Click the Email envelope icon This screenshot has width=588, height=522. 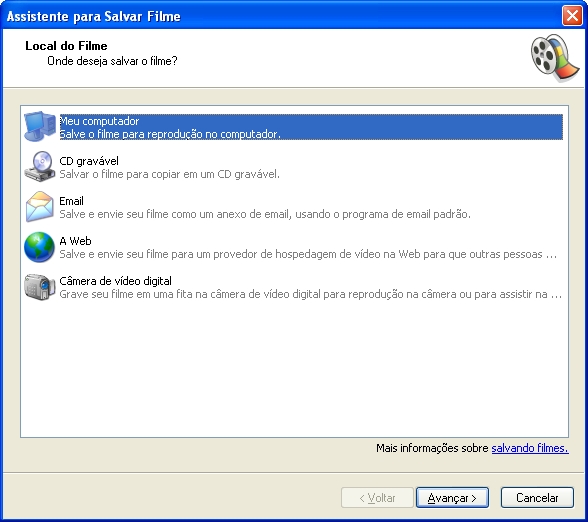pyautogui.click(x=40, y=207)
